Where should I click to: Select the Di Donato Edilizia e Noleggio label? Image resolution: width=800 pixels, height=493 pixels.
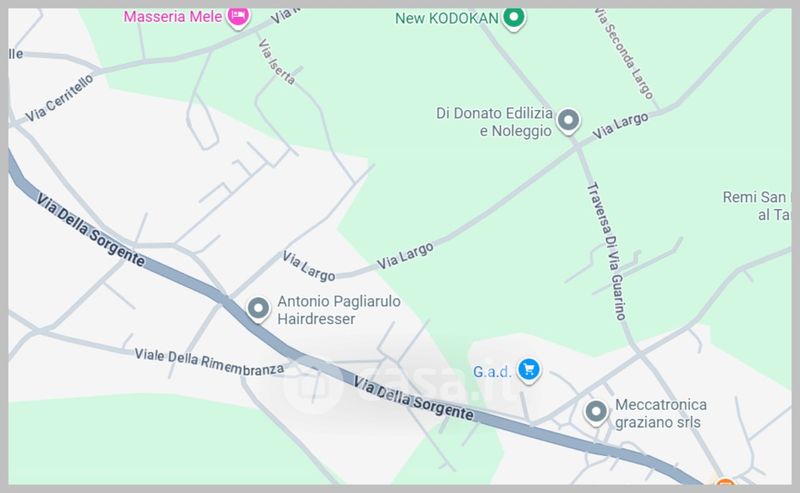coord(494,122)
